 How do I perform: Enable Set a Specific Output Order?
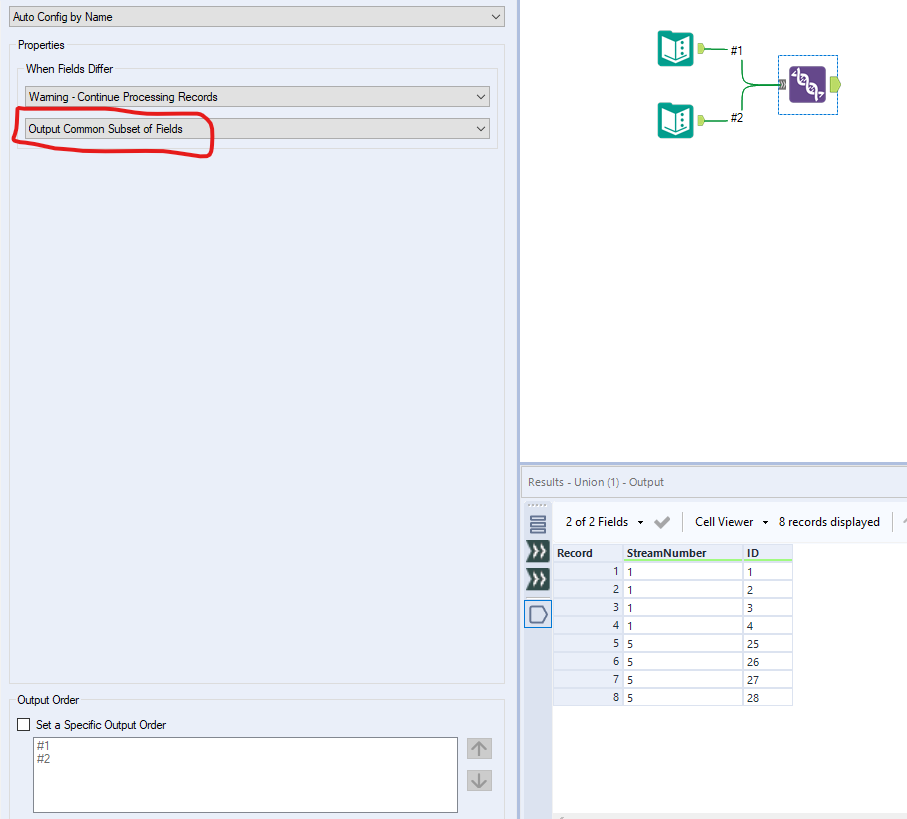[23, 723]
